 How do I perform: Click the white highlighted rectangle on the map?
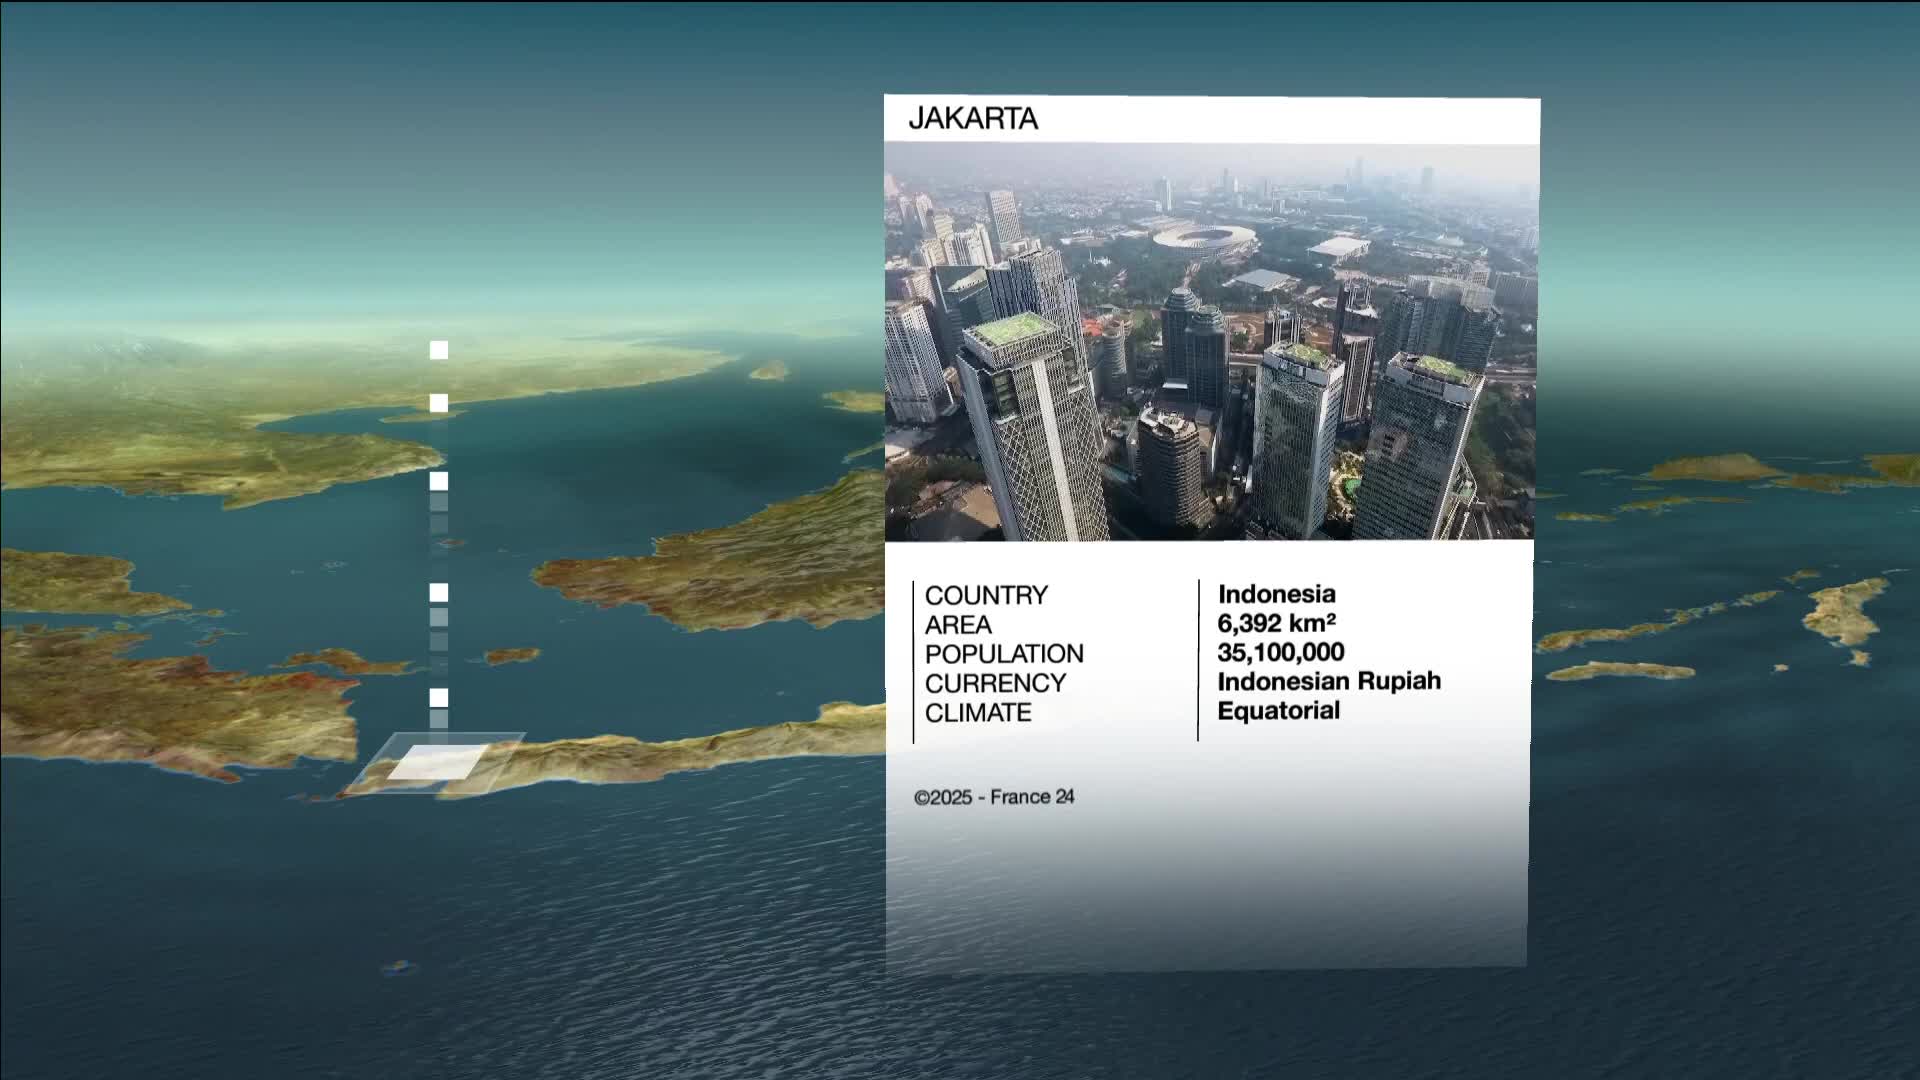tap(438, 762)
